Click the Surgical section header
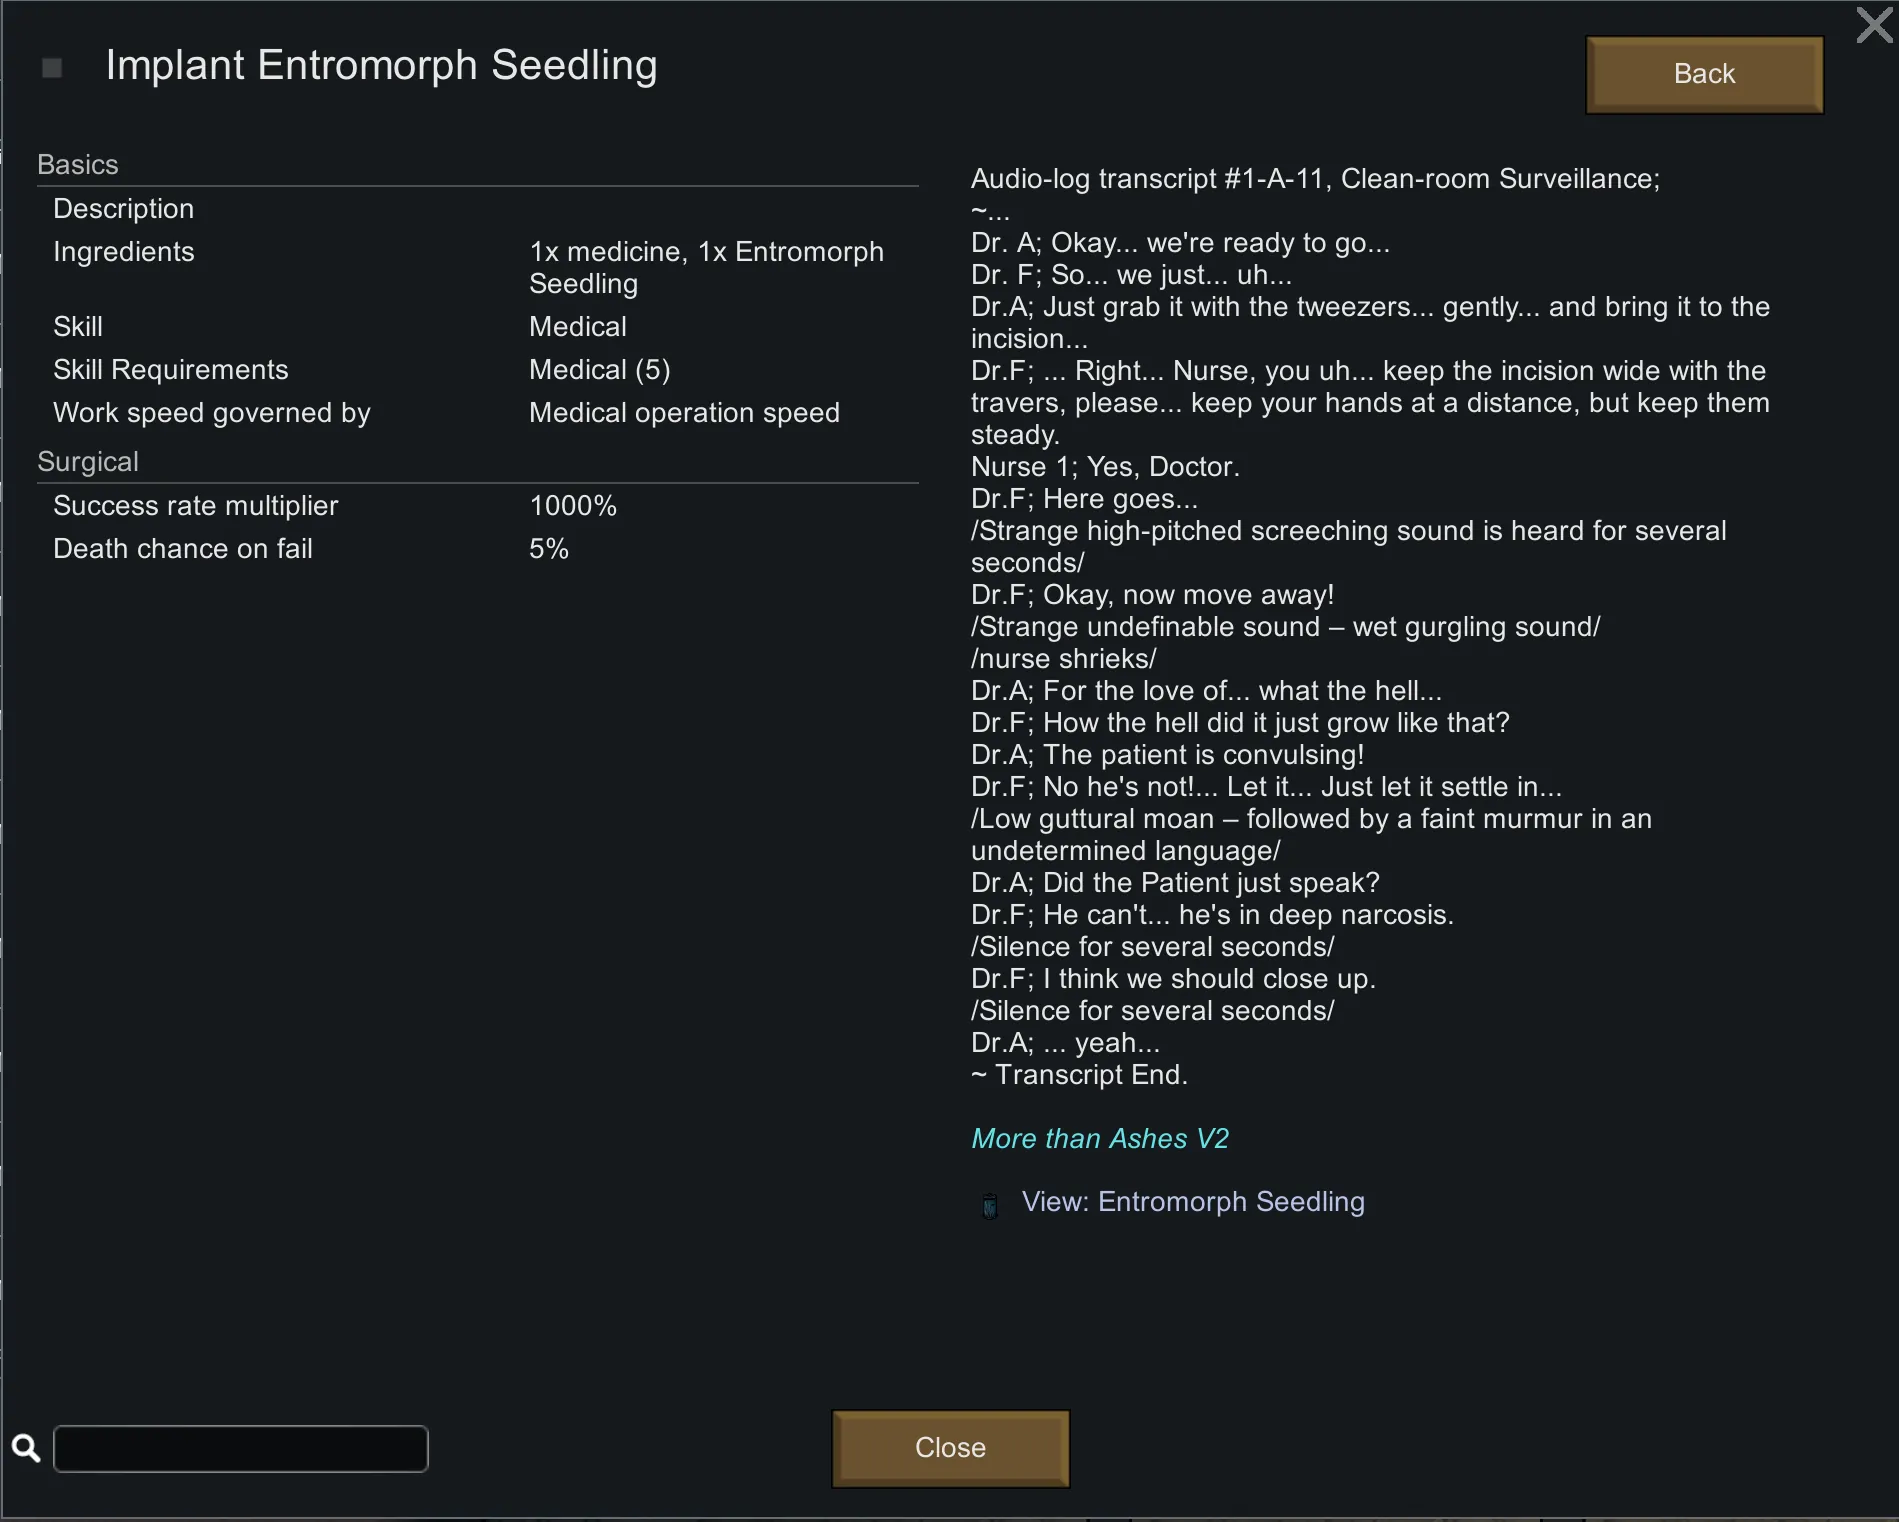 (88, 462)
